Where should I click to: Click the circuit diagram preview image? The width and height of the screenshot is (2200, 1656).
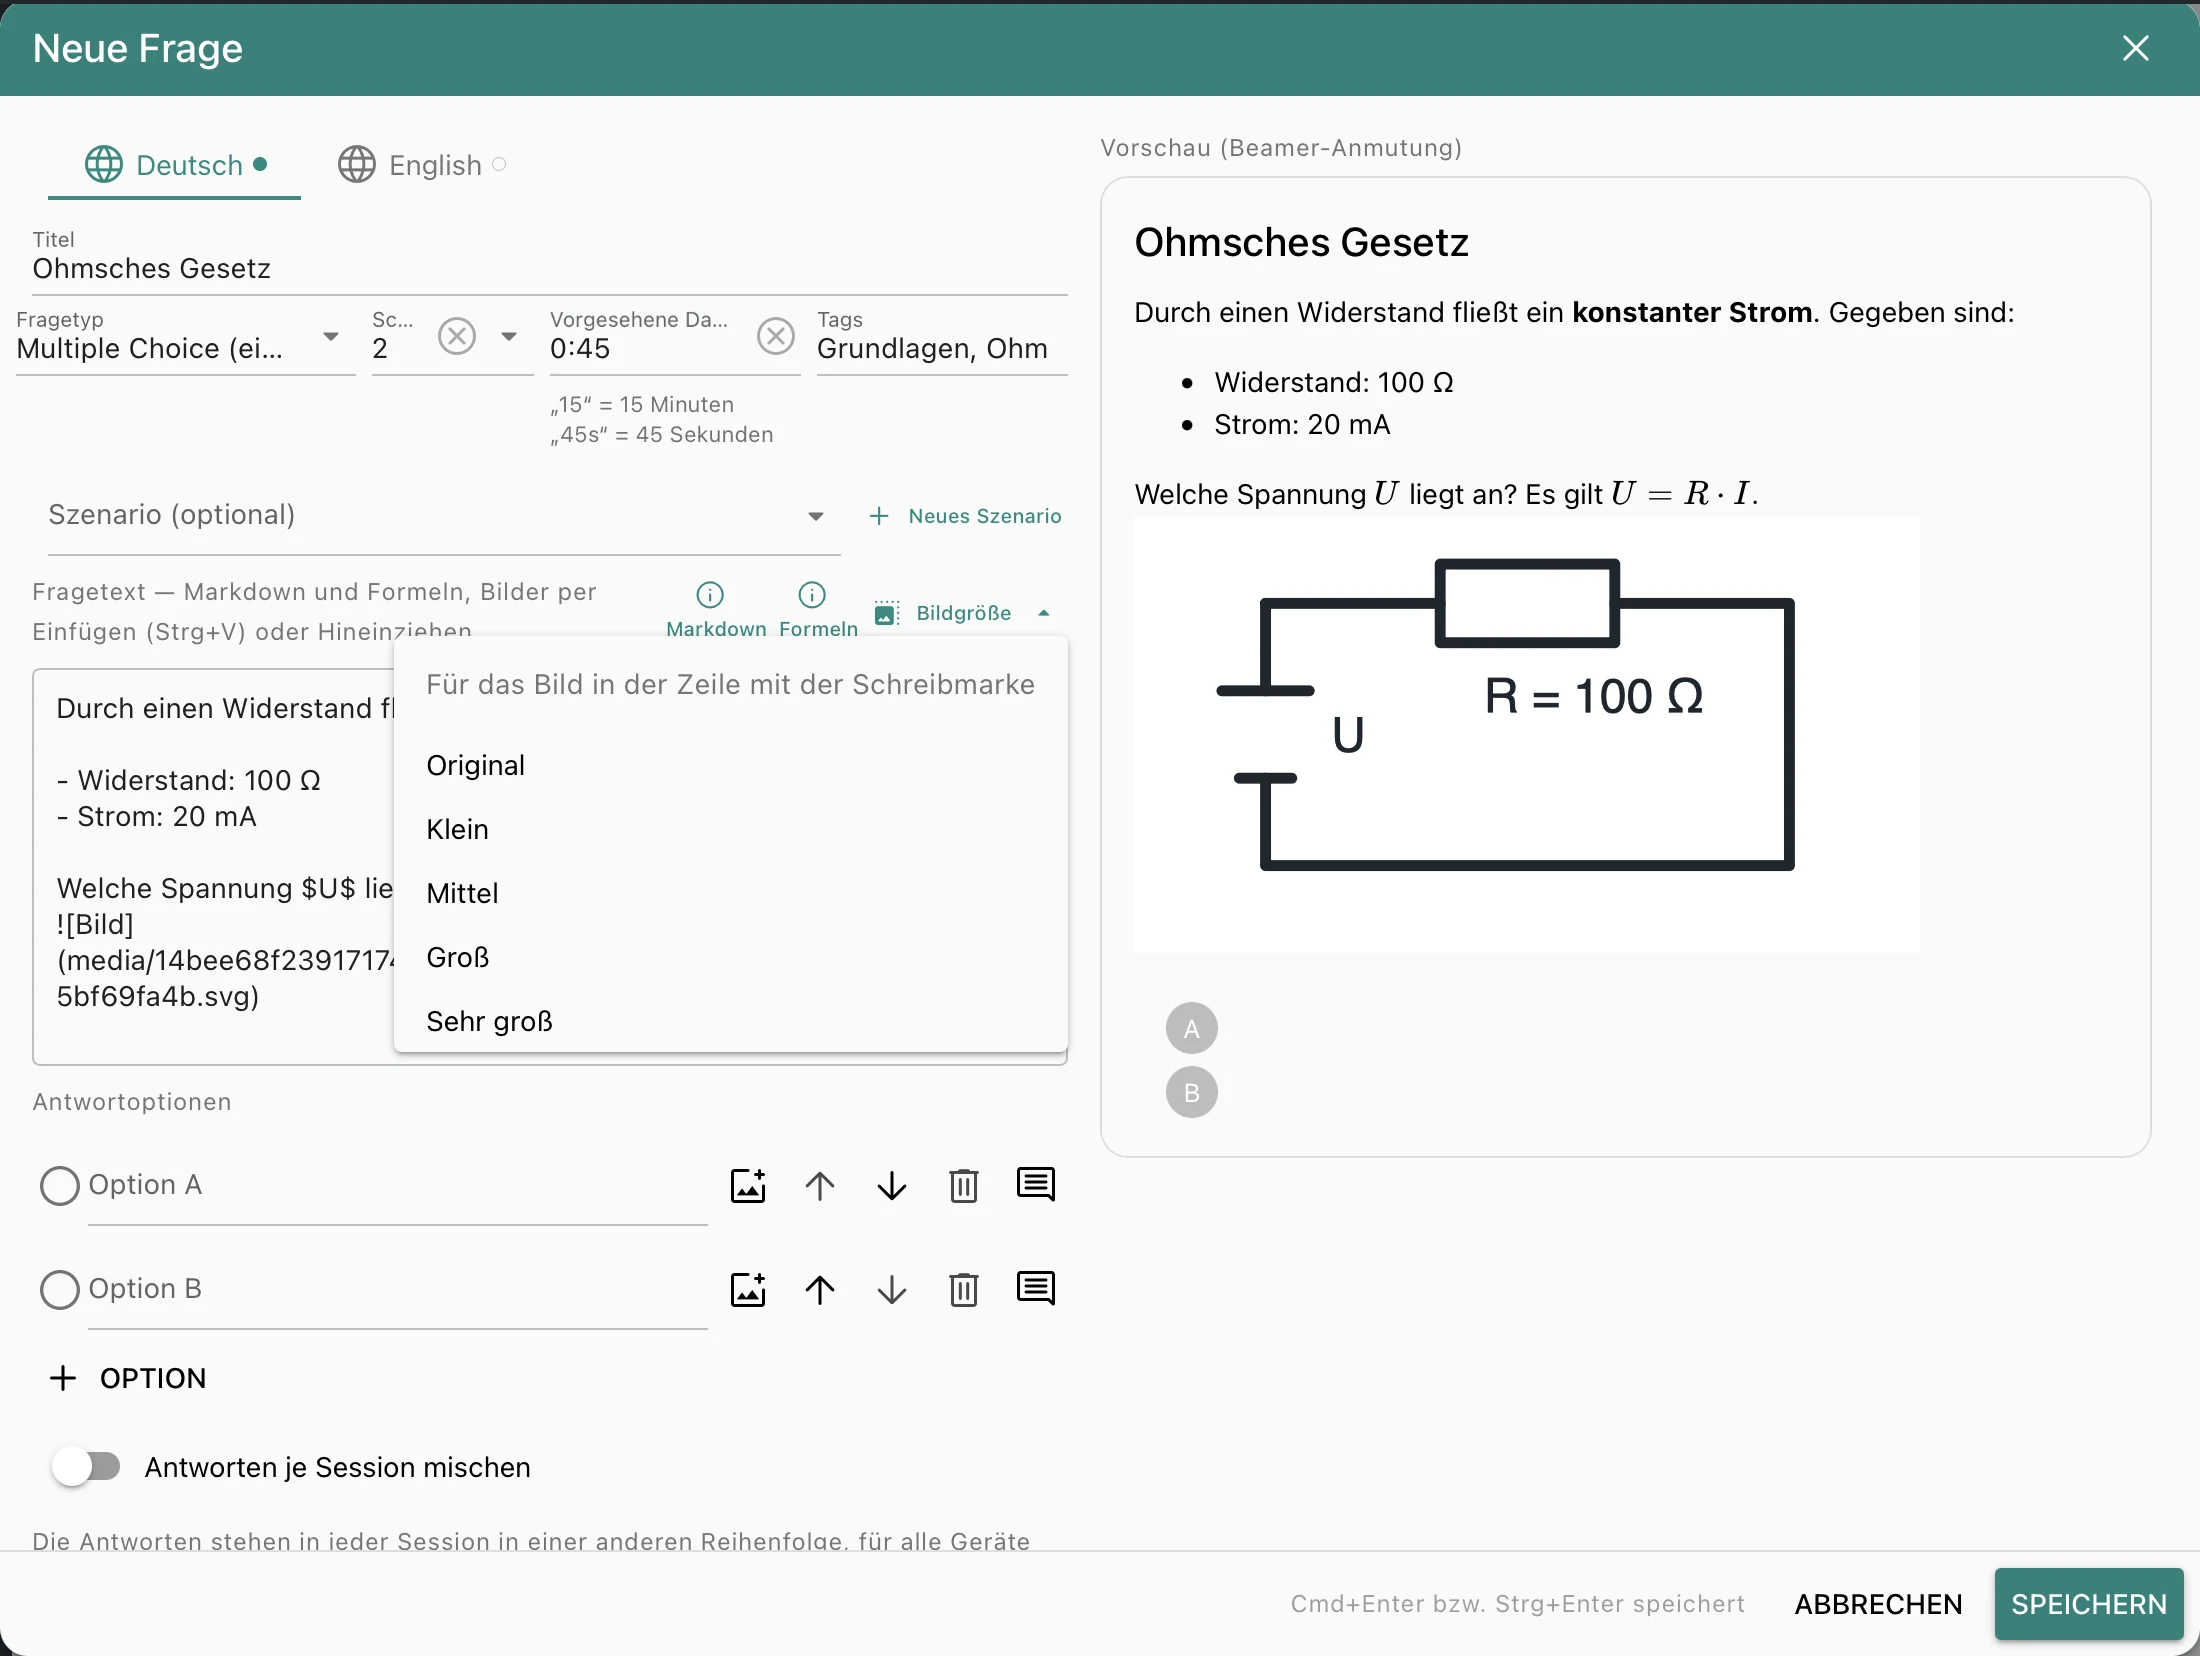click(1527, 734)
